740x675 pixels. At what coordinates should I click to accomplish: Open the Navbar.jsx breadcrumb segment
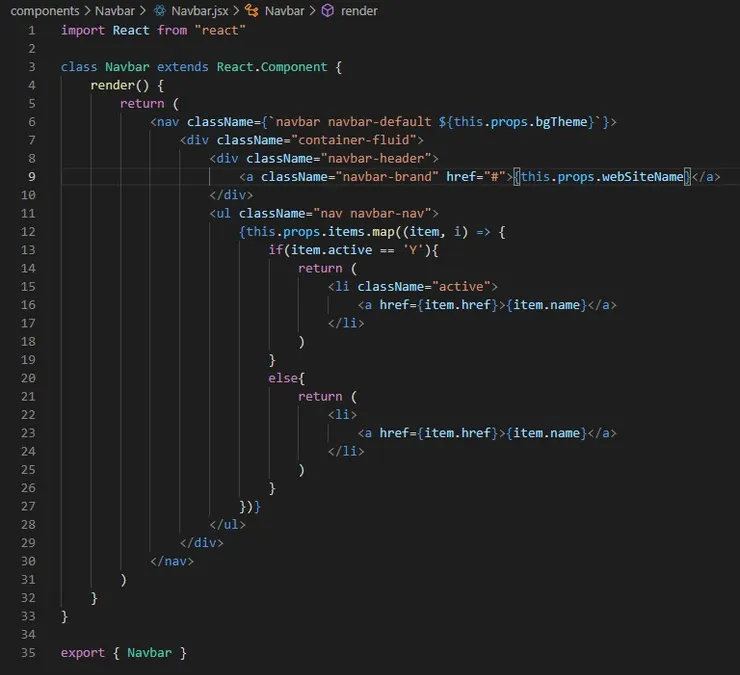(200, 10)
